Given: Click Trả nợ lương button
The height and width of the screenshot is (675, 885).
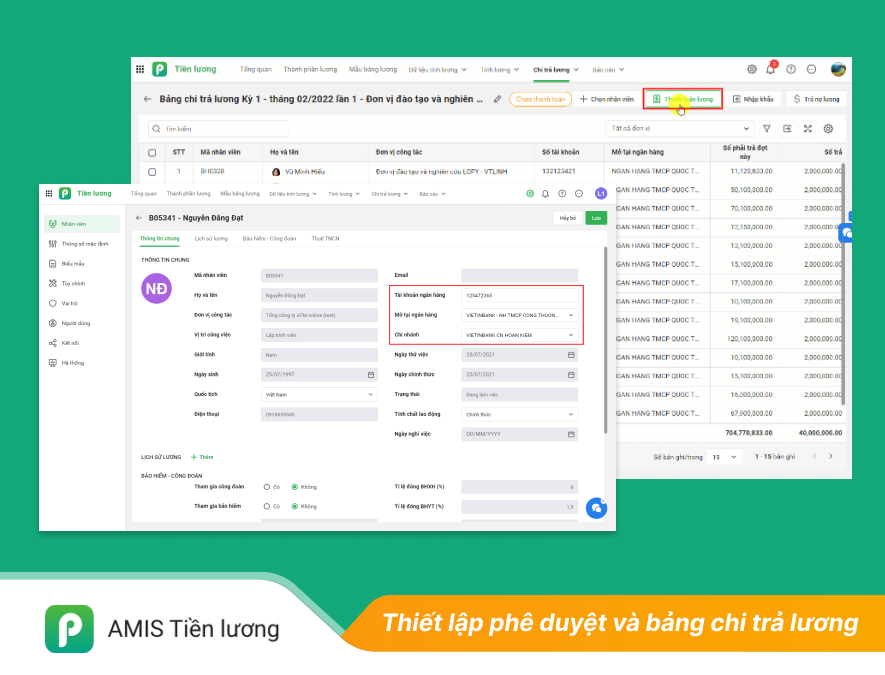Looking at the screenshot, I should tap(816, 99).
